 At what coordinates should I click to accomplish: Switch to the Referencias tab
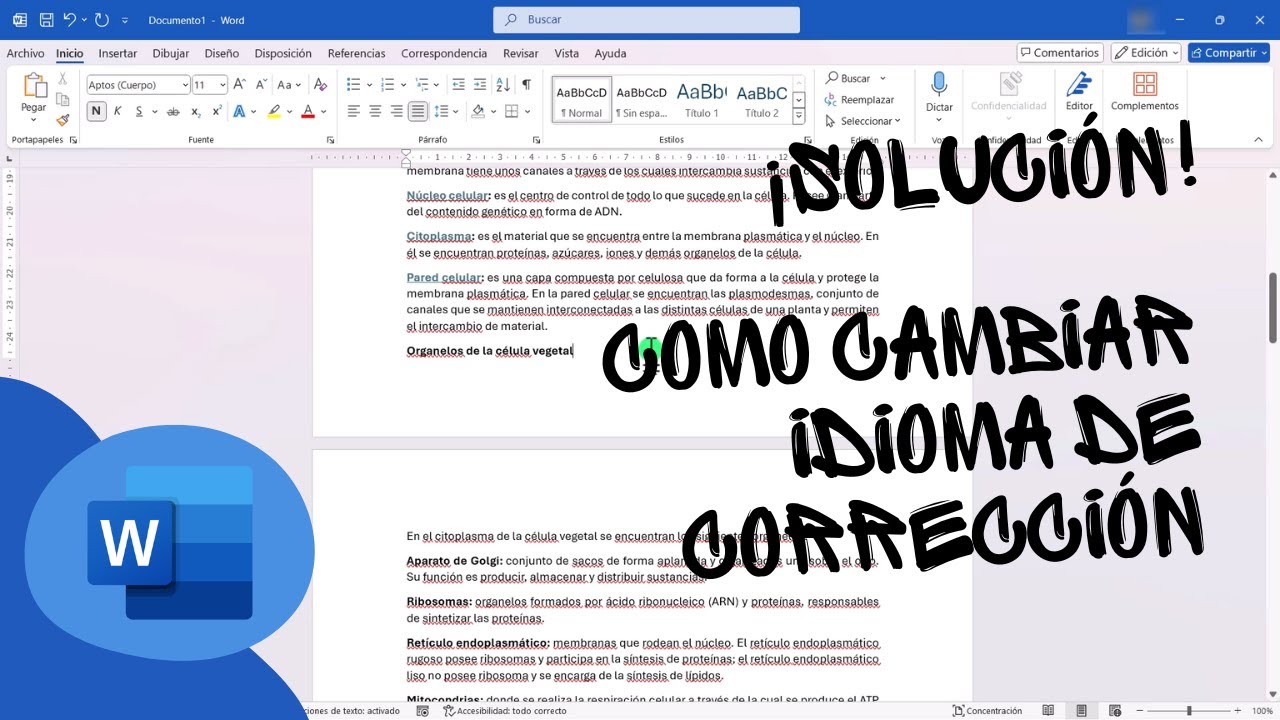click(357, 53)
